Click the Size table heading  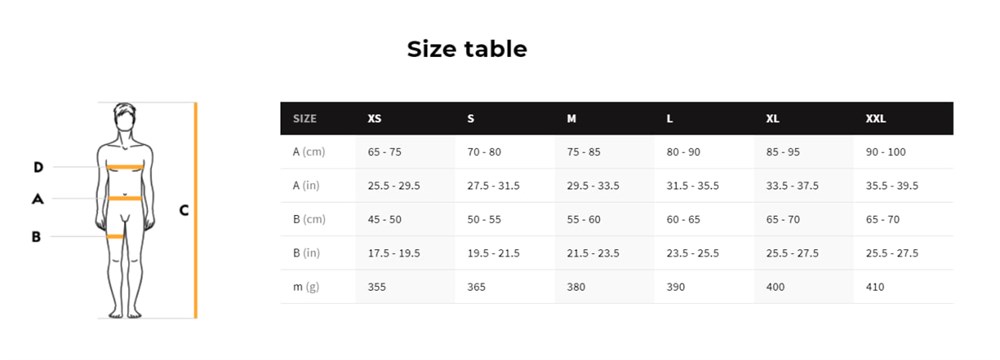(467, 49)
